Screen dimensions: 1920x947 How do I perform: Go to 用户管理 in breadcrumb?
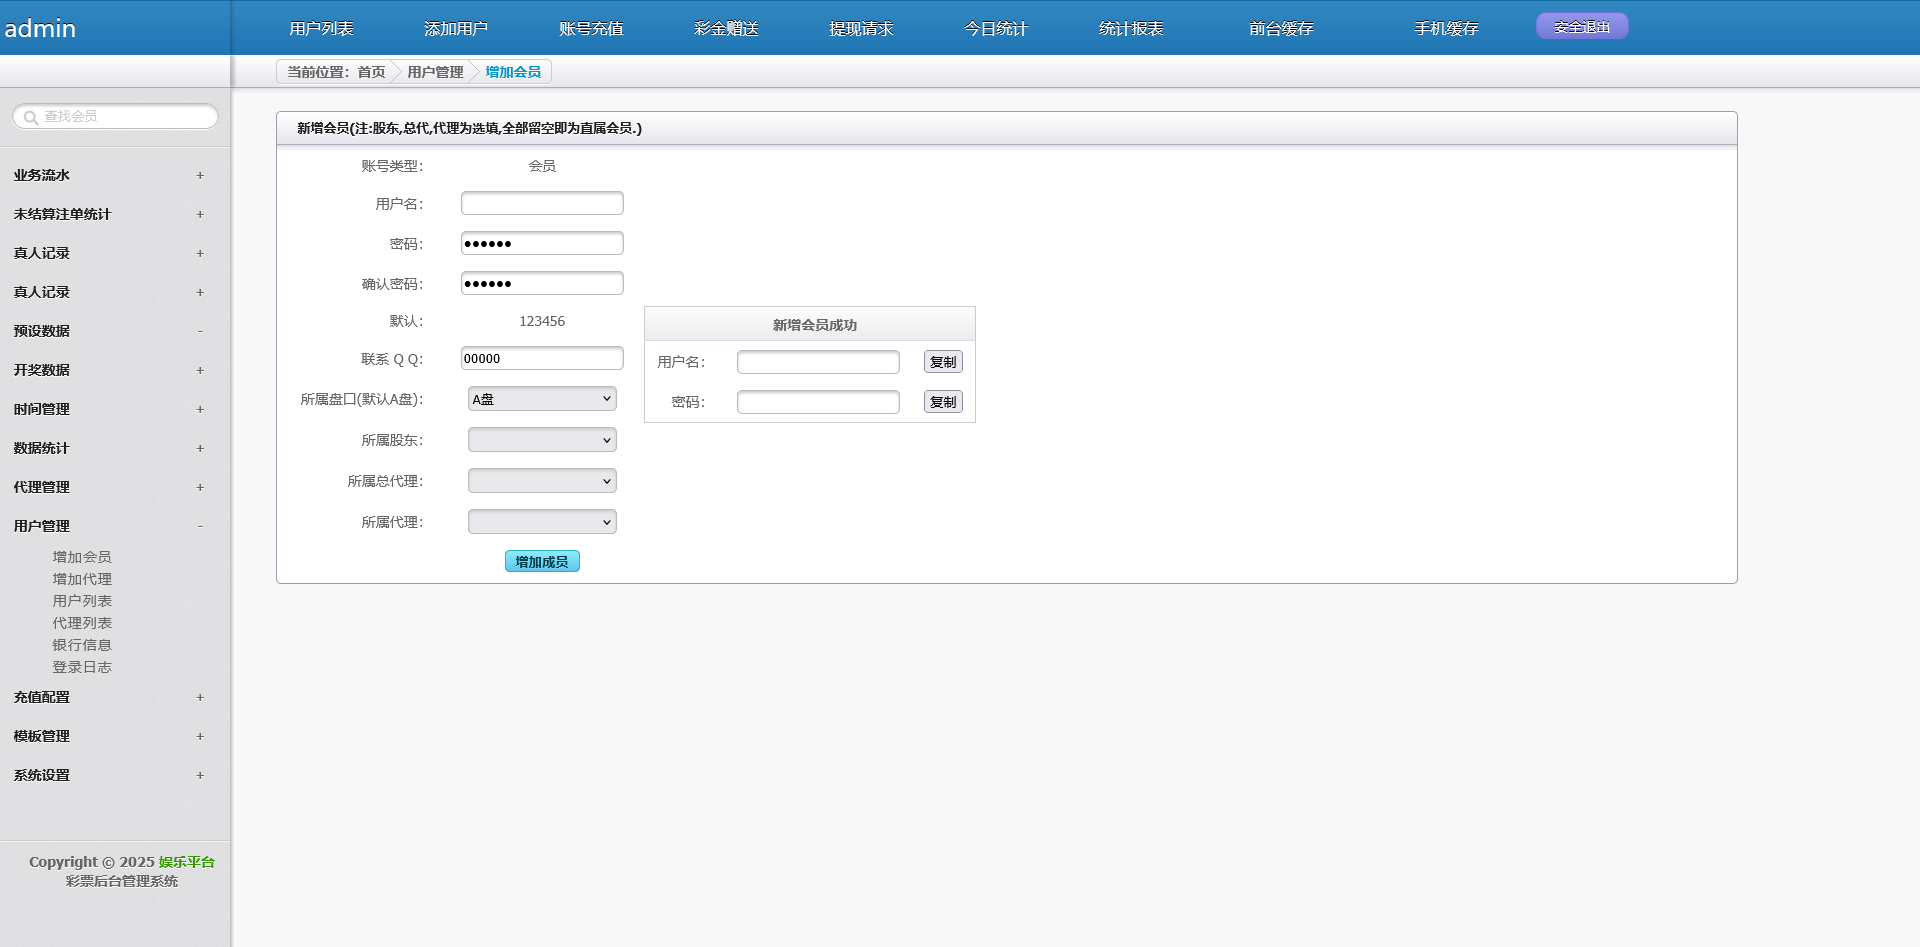[x=435, y=72]
